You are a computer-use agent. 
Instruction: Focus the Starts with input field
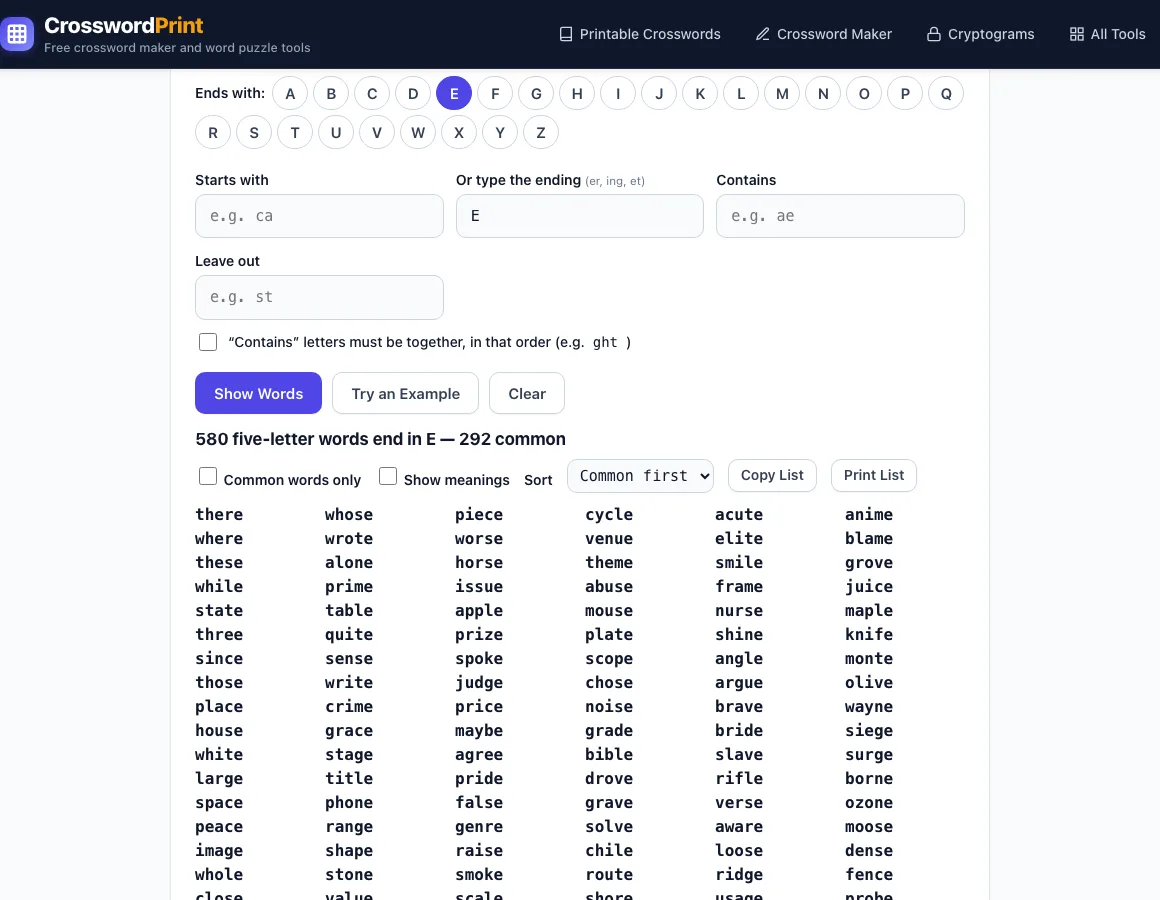click(320, 216)
